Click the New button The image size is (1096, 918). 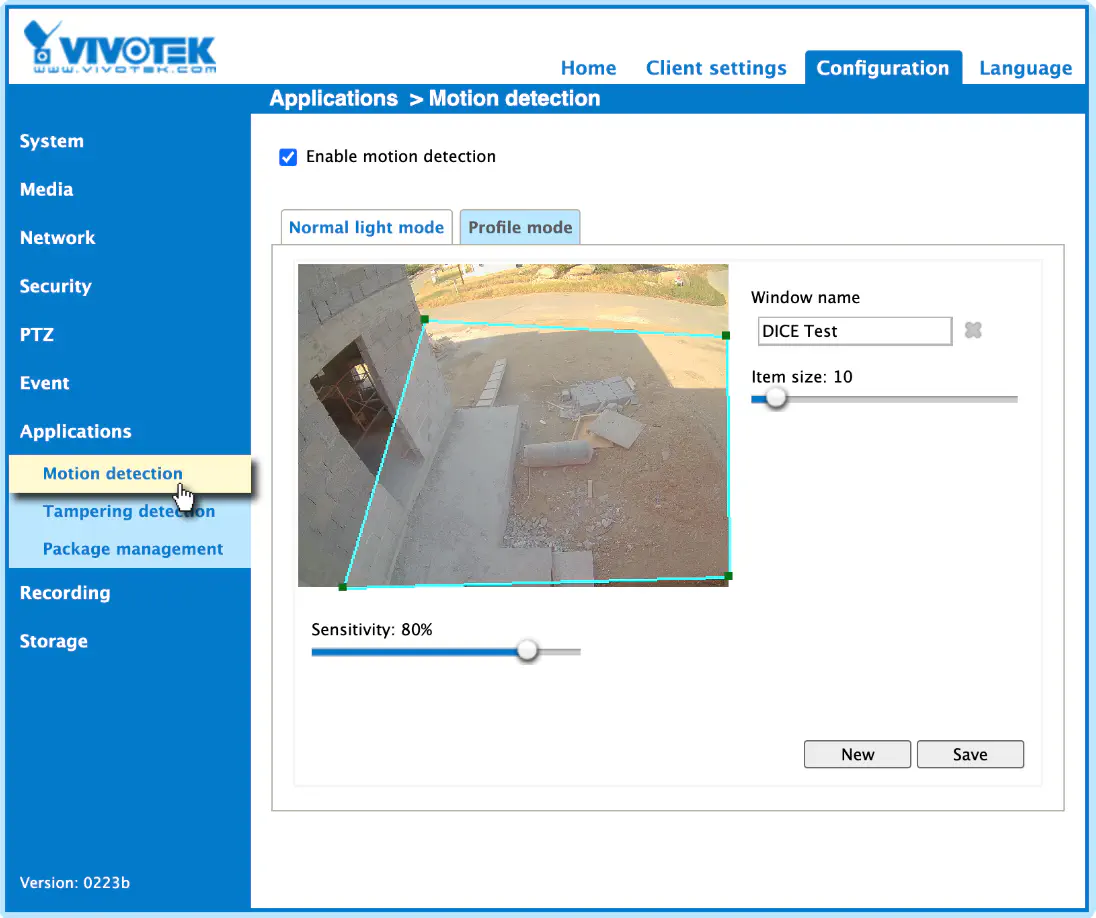pyautogui.click(x=857, y=754)
